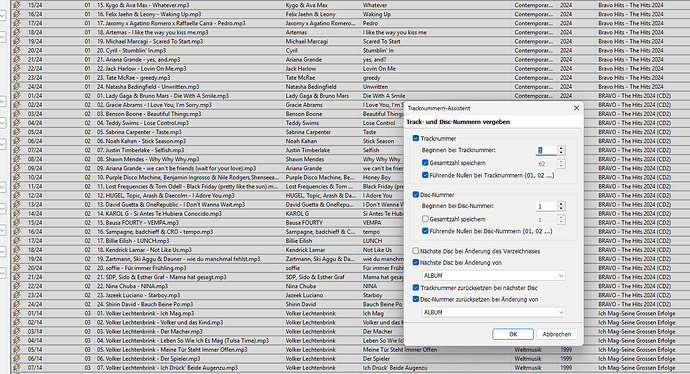Viewport: 690px width, 374px height.
Task: Decrease the starting disc number with down arrow
Action: point(561,209)
